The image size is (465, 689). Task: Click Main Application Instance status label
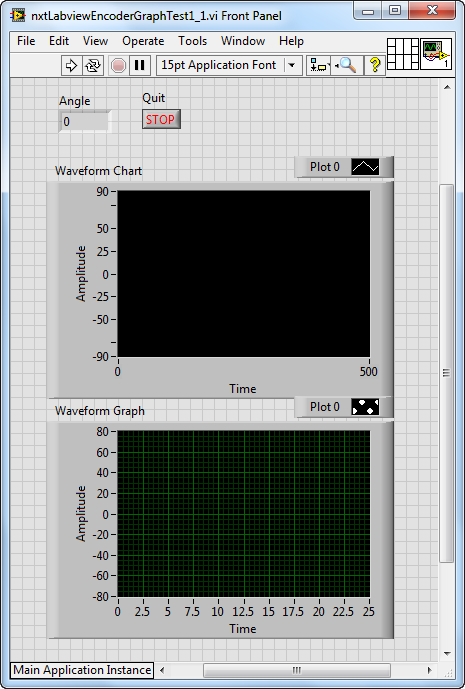[x=82, y=670]
